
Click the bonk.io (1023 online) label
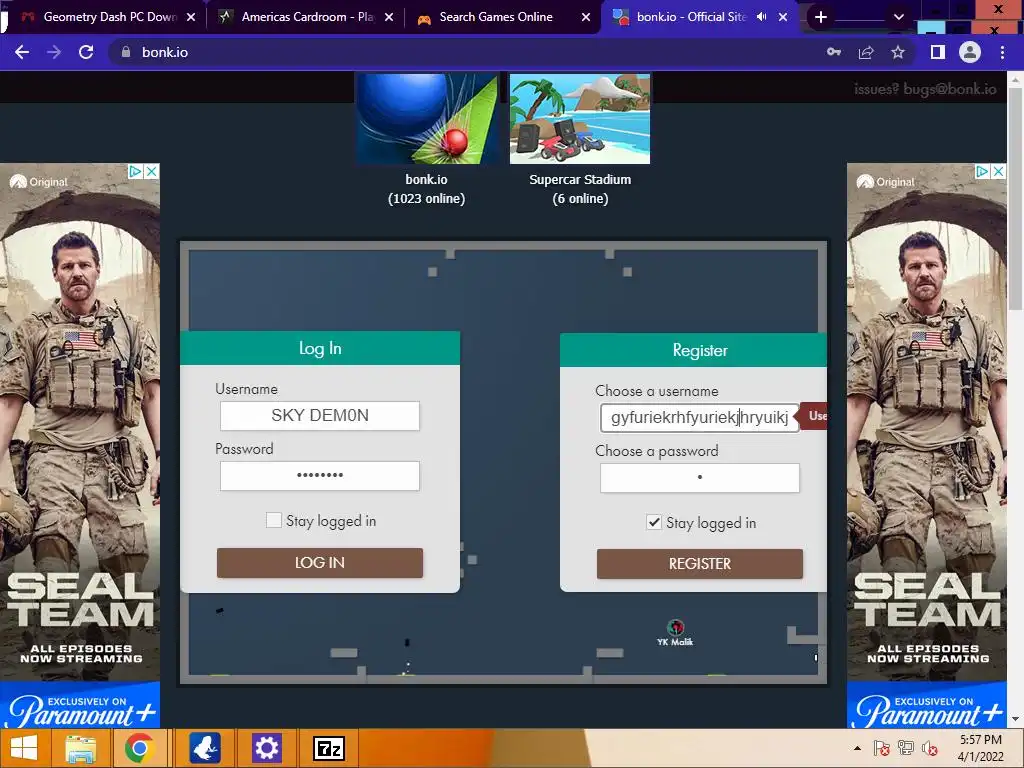point(426,189)
